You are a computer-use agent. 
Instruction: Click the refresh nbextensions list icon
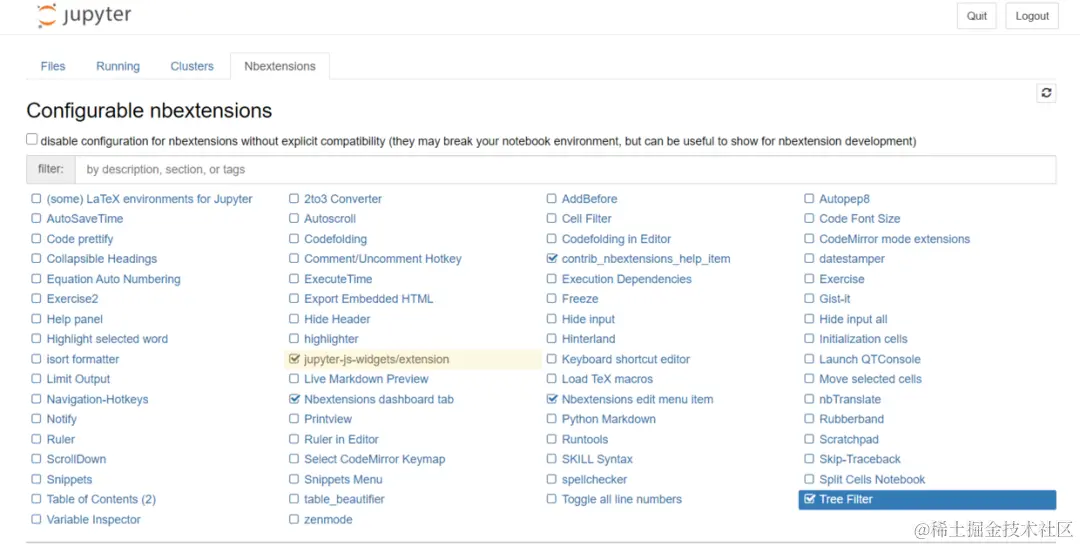[1046, 93]
